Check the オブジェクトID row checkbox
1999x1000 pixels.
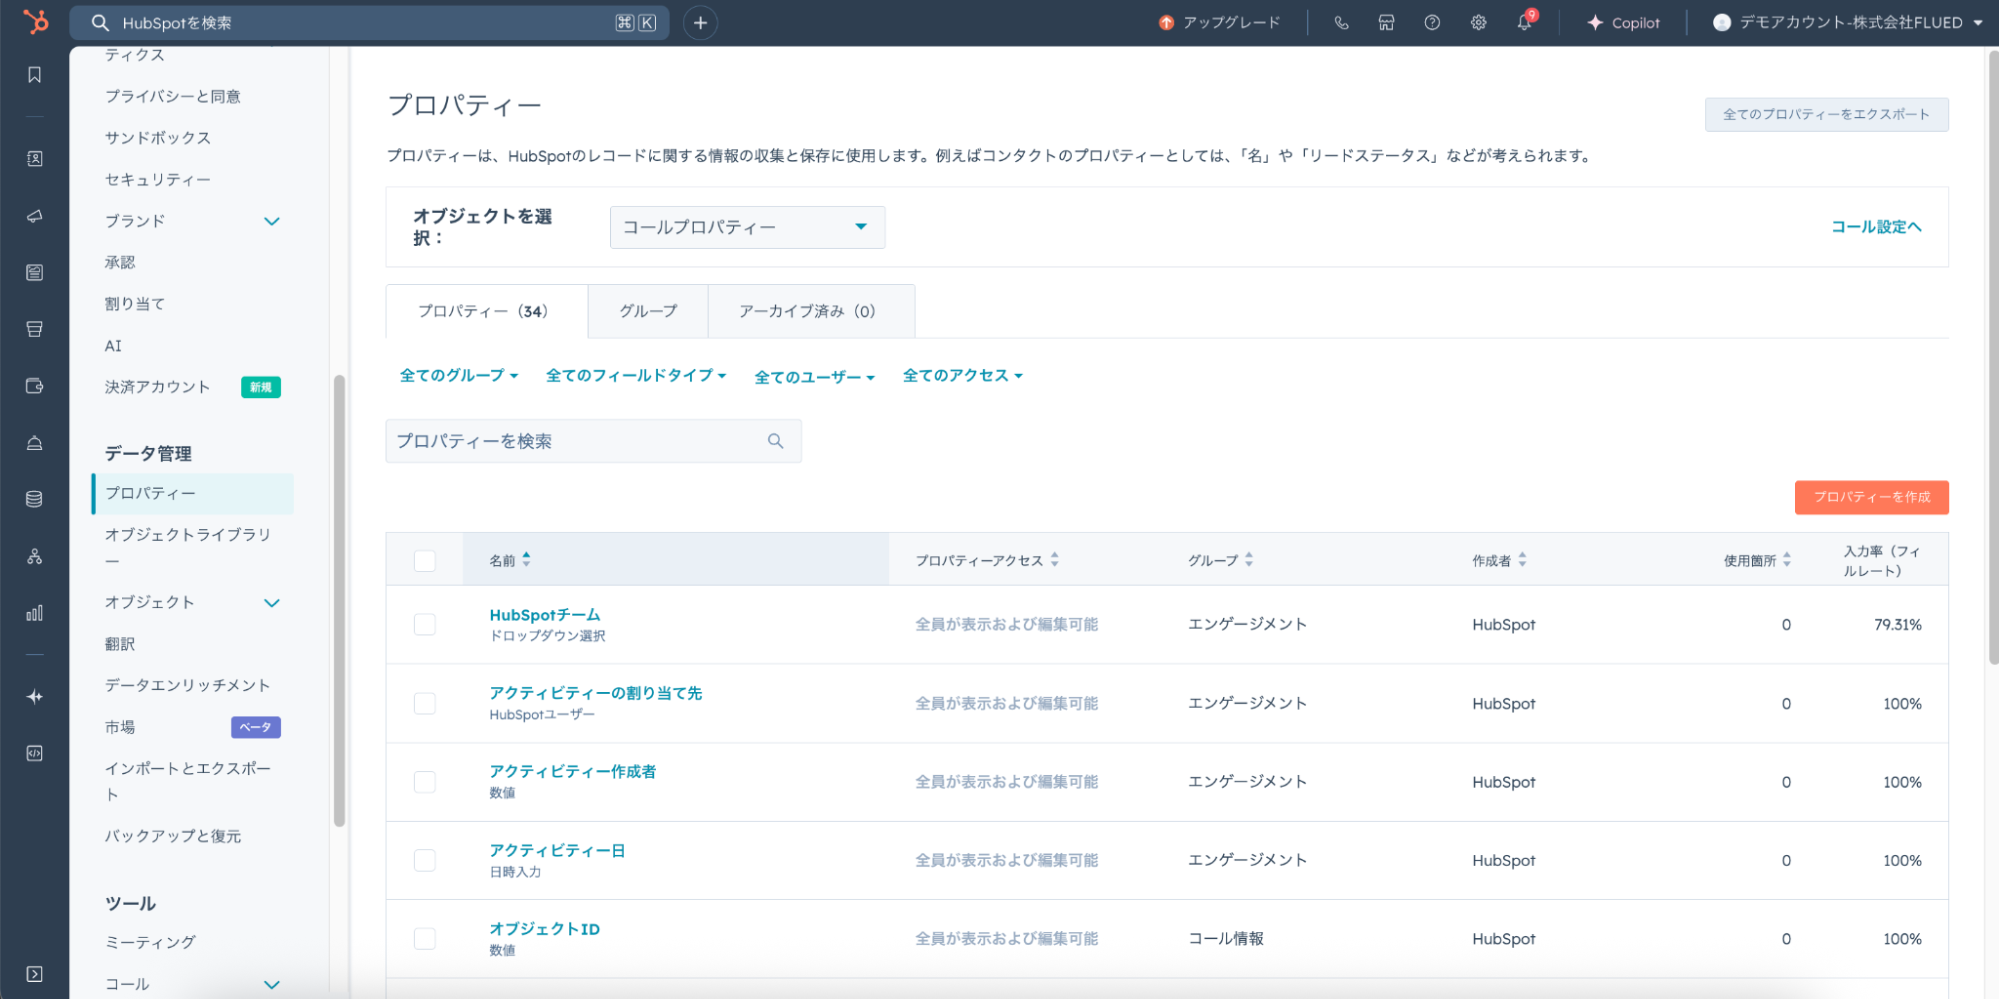point(425,939)
